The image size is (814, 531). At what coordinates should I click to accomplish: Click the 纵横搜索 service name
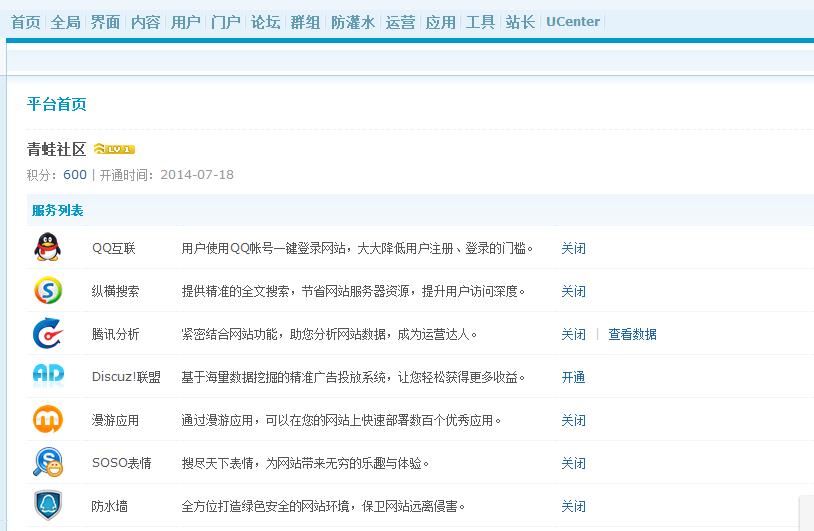115,291
